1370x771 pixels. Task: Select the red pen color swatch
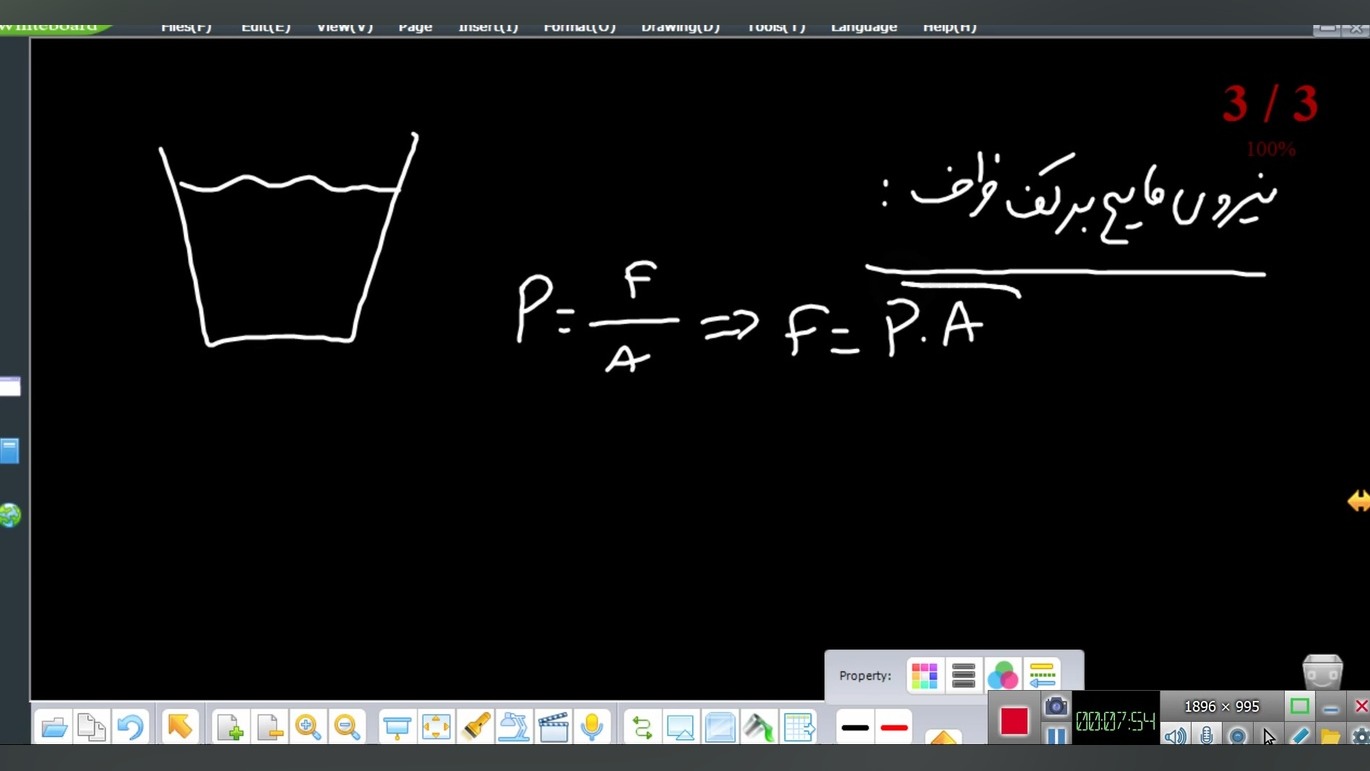coord(894,728)
